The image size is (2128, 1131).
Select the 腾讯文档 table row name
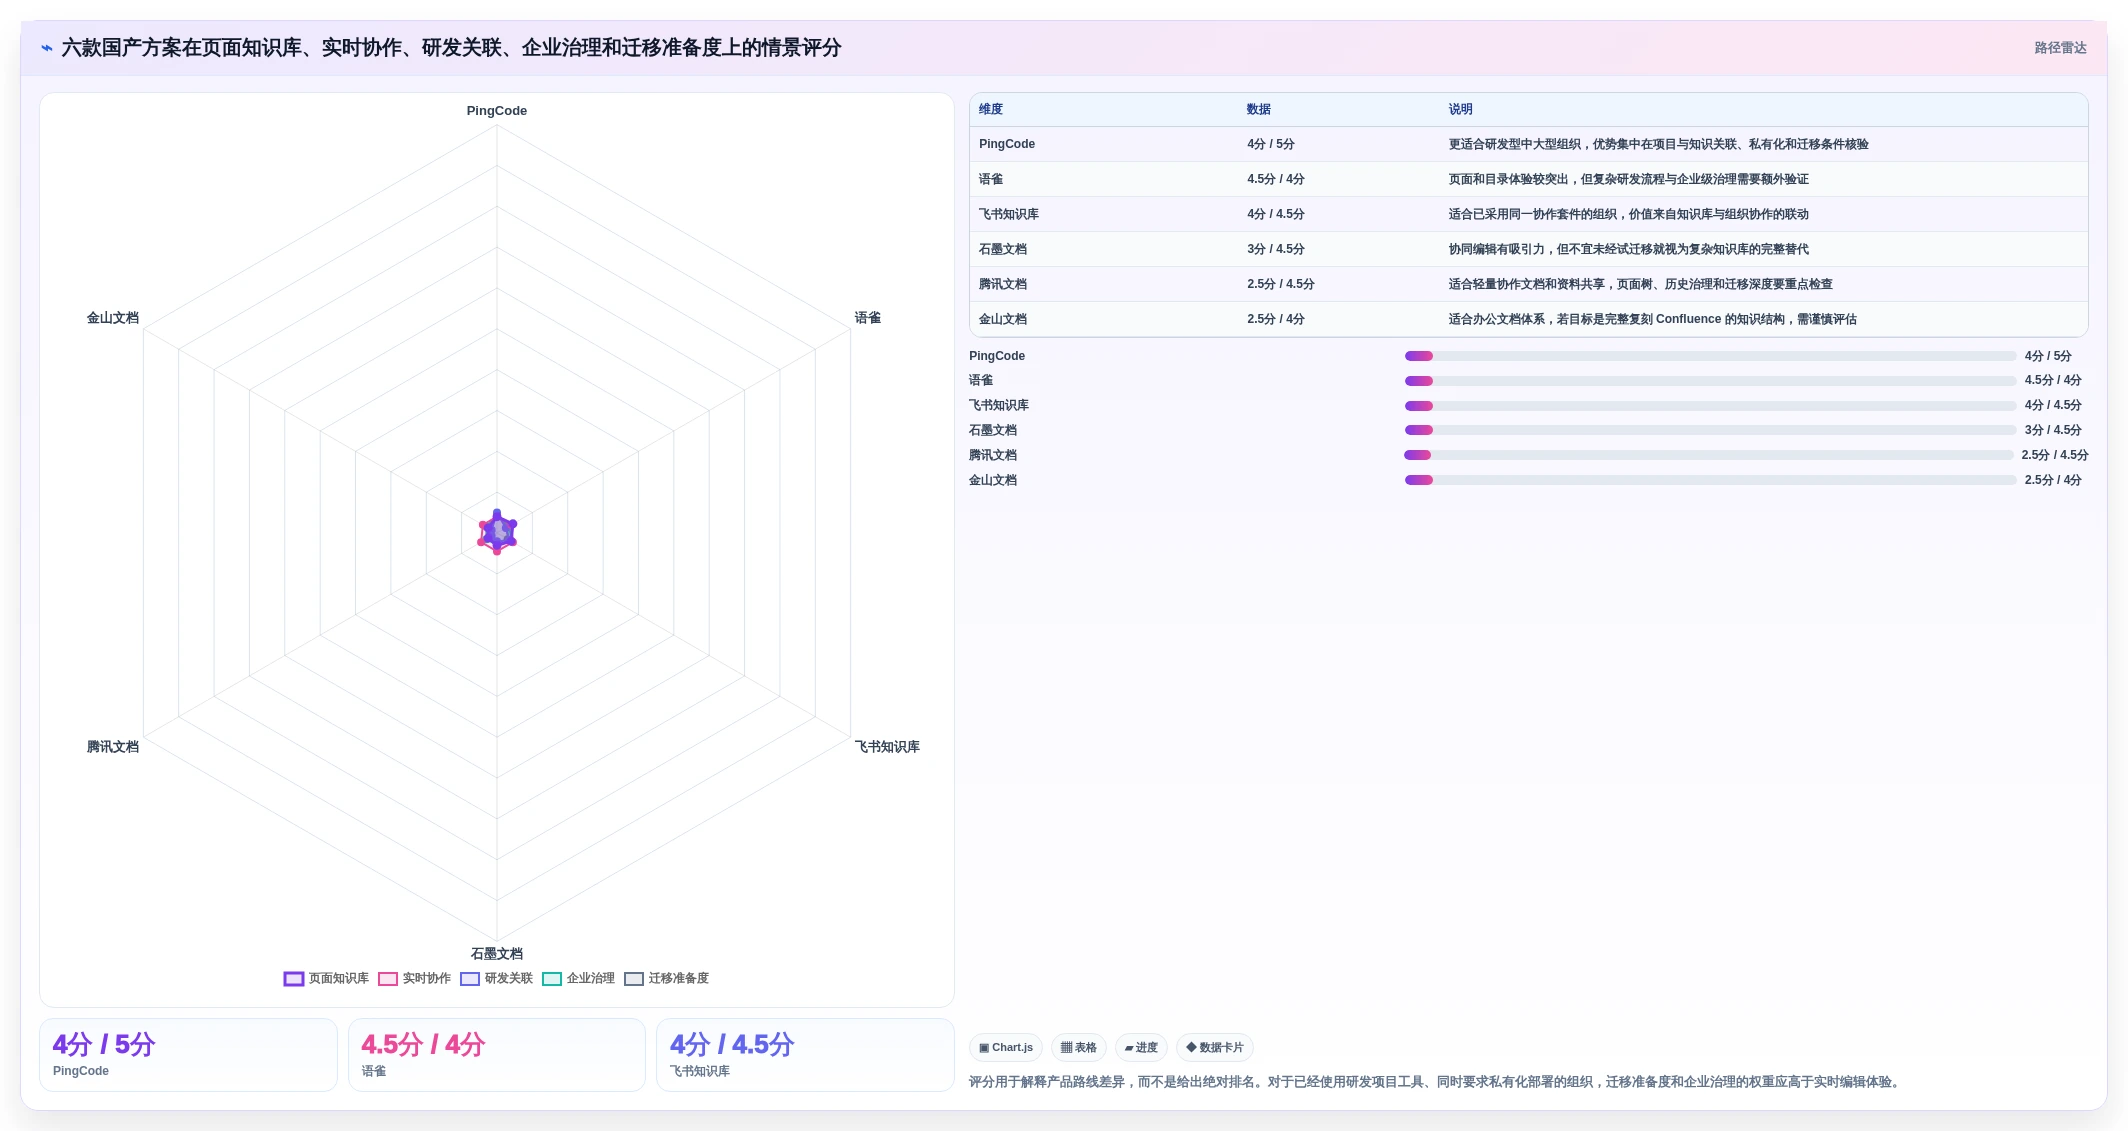(x=1003, y=284)
